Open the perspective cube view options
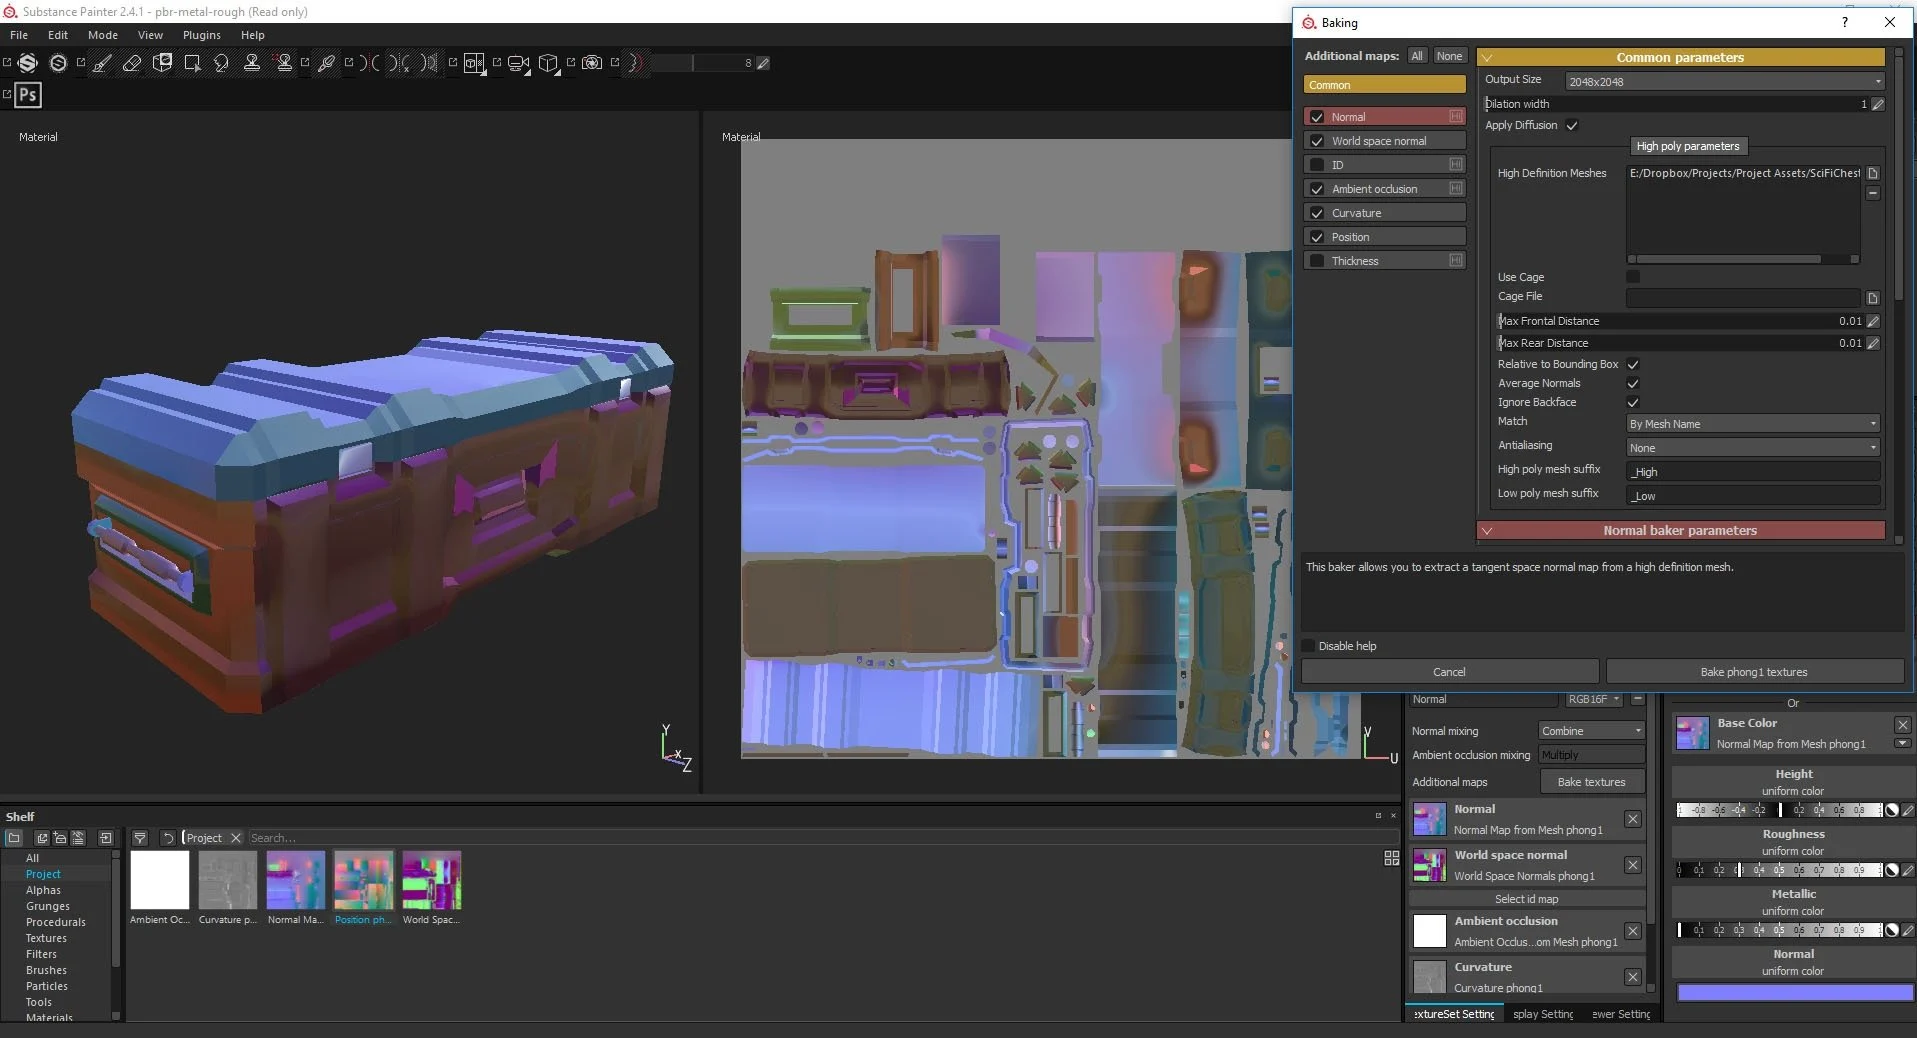Screen dimensions: 1917x1038 (548, 63)
